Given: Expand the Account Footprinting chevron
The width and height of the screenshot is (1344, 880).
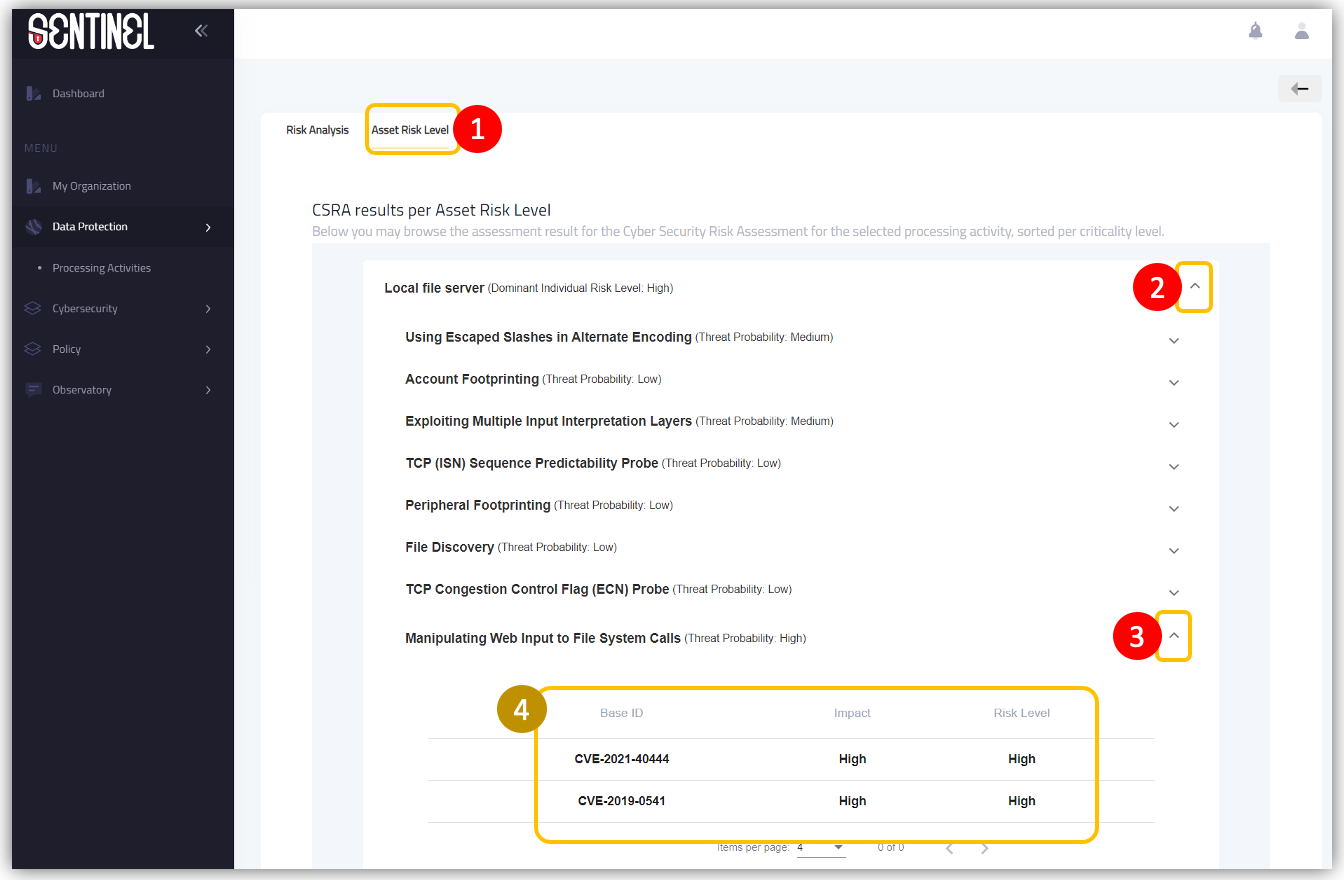Looking at the screenshot, I should click(x=1174, y=383).
